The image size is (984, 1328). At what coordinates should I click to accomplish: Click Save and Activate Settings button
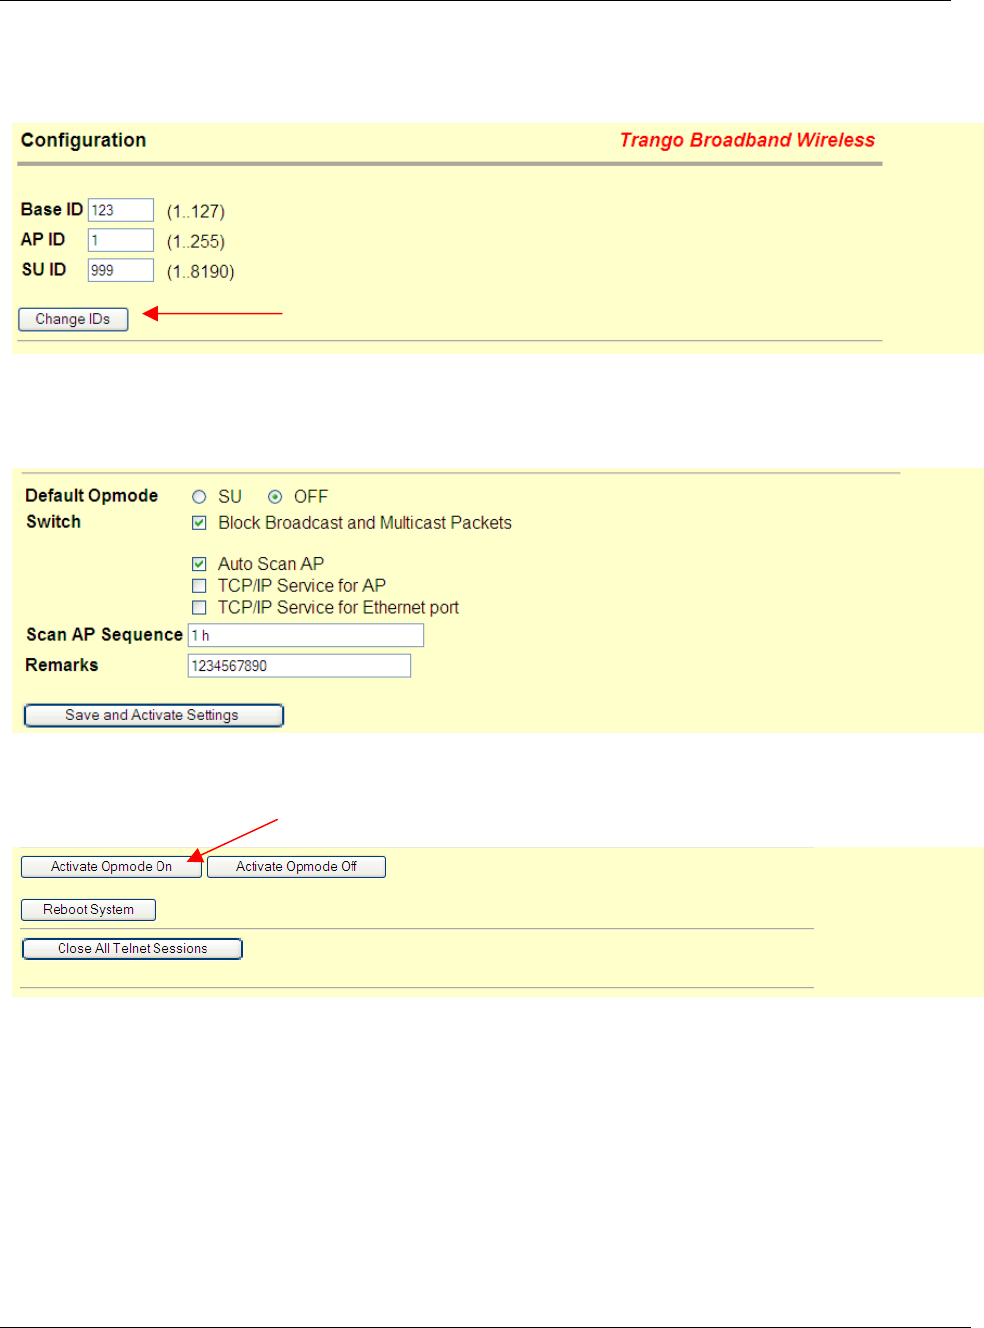(154, 715)
